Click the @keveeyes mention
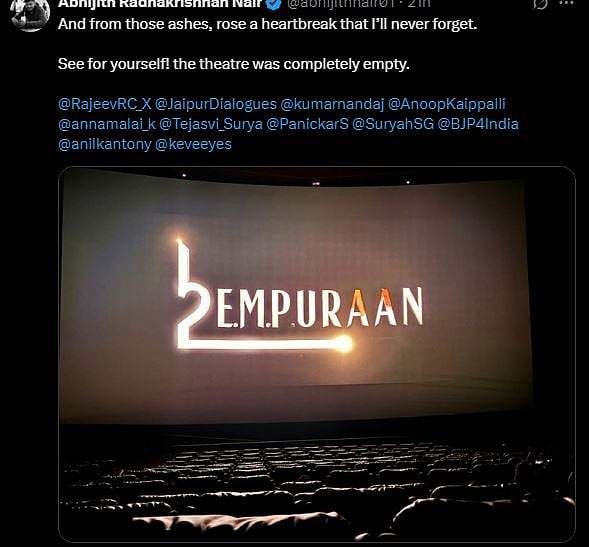This screenshot has width=589, height=547. [x=193, y=144]
